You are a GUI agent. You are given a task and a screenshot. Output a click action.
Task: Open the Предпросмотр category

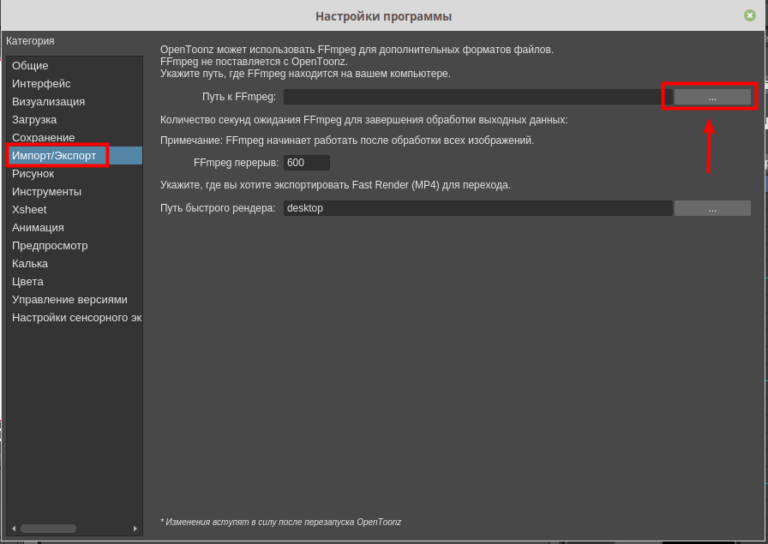point(74,246)
